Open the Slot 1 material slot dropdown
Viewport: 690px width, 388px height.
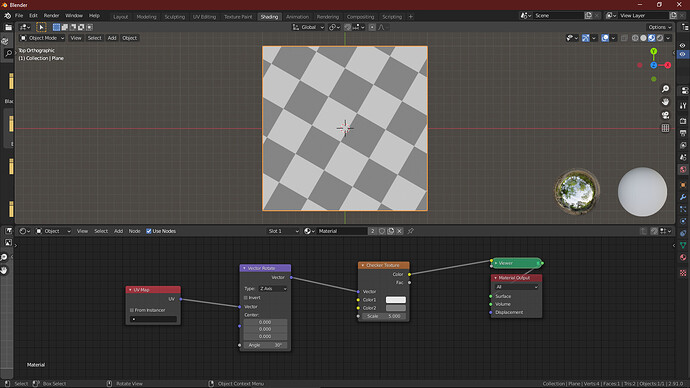tap(283, 231)
